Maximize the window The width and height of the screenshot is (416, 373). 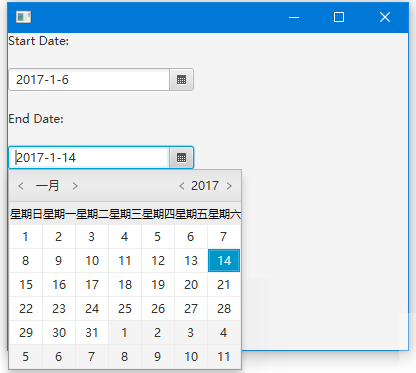(x=339, y=17)
